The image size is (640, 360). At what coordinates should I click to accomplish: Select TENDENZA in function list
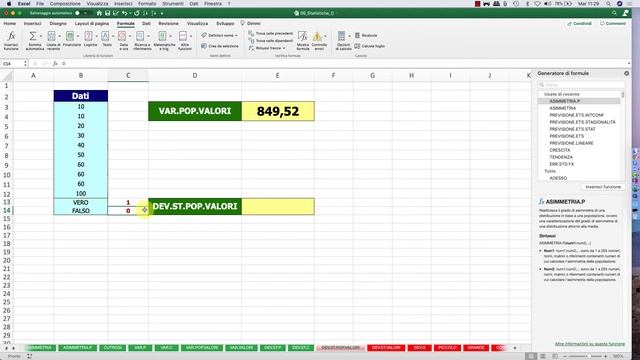(x=561, y=157)
